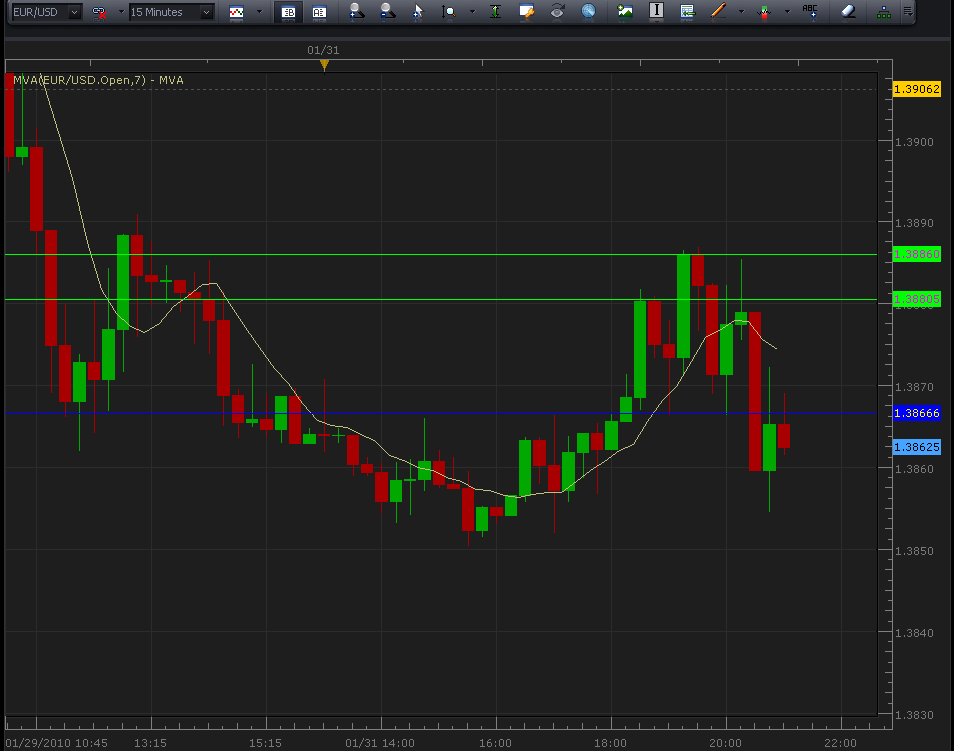The image size is (954, 751).
Task: Expand arrow next to wave signal icon
Action: 787,12
